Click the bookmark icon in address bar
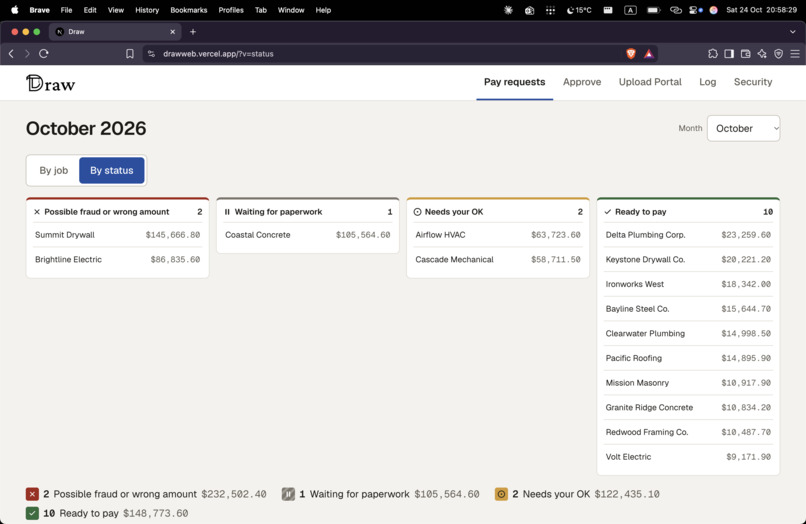This screenshot has width=806, height=524. (130, 53)
